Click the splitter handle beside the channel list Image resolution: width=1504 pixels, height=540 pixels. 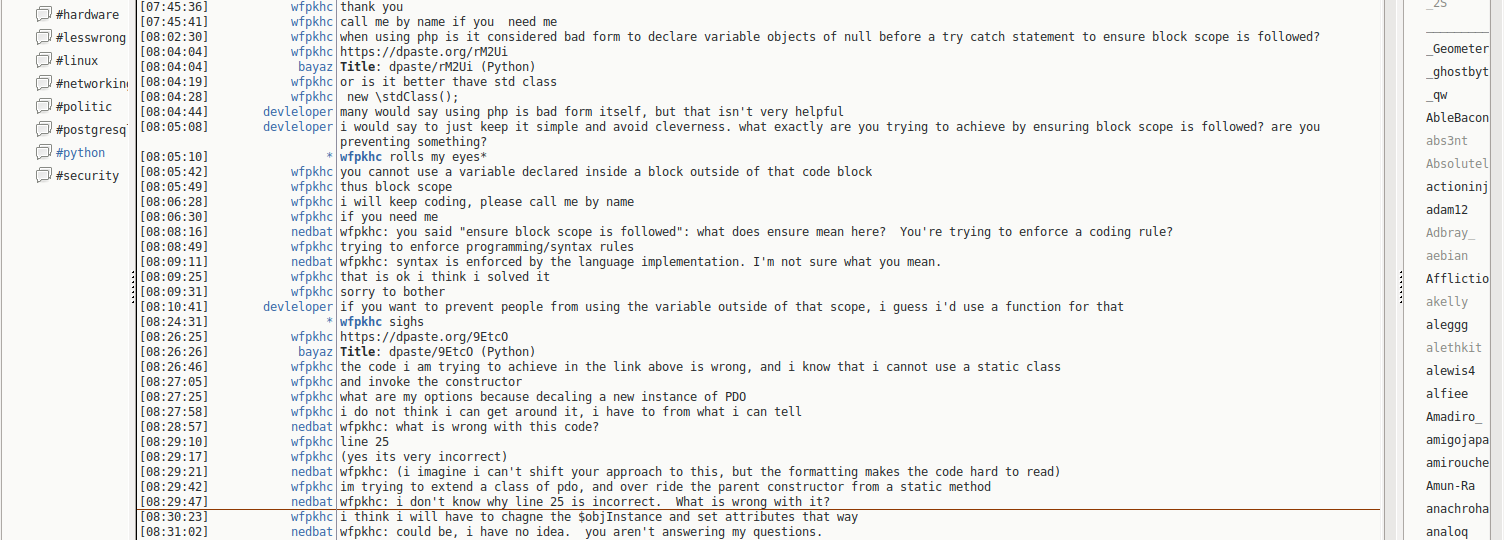pyautogui.click(x=133, y=287)
